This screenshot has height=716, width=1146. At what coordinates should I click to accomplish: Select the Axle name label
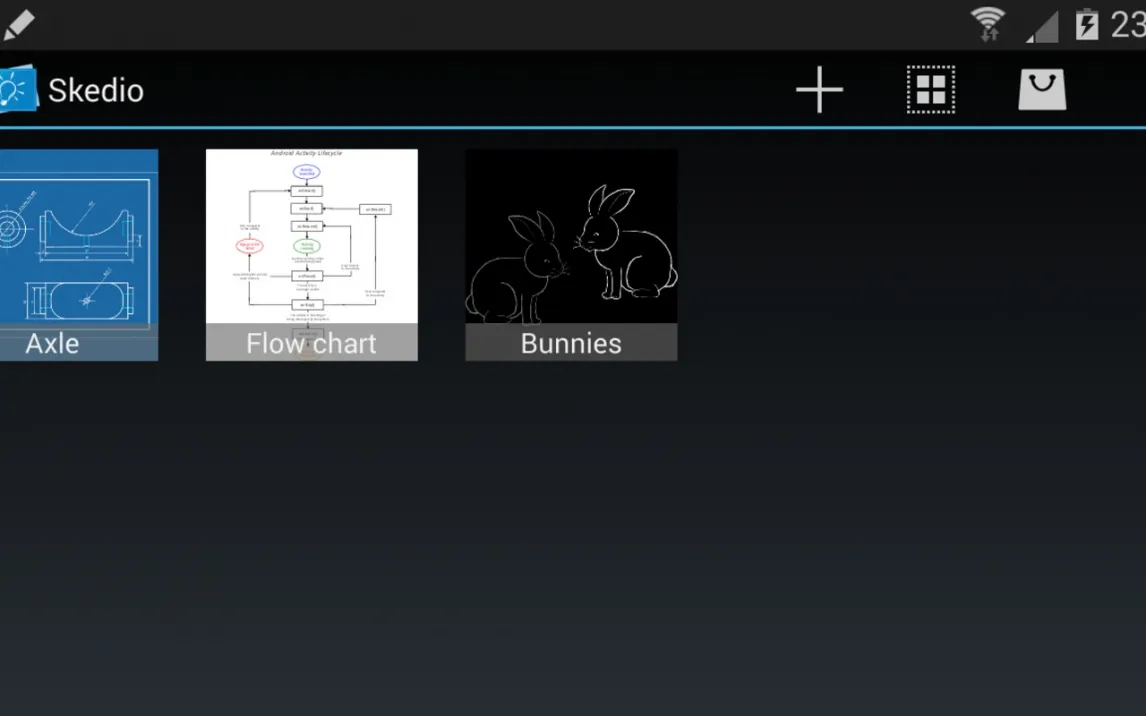(x=52, y=343)
